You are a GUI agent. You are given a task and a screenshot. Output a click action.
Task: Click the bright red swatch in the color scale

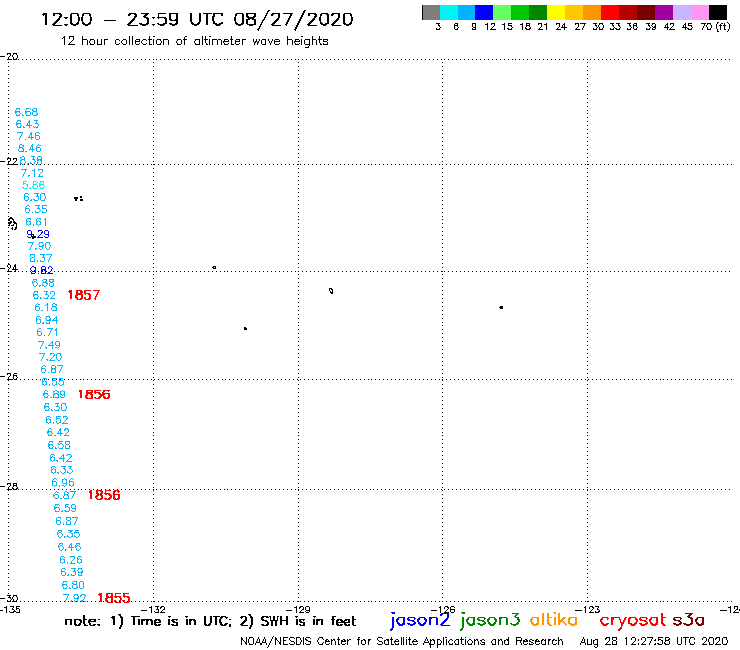point(610,12)
